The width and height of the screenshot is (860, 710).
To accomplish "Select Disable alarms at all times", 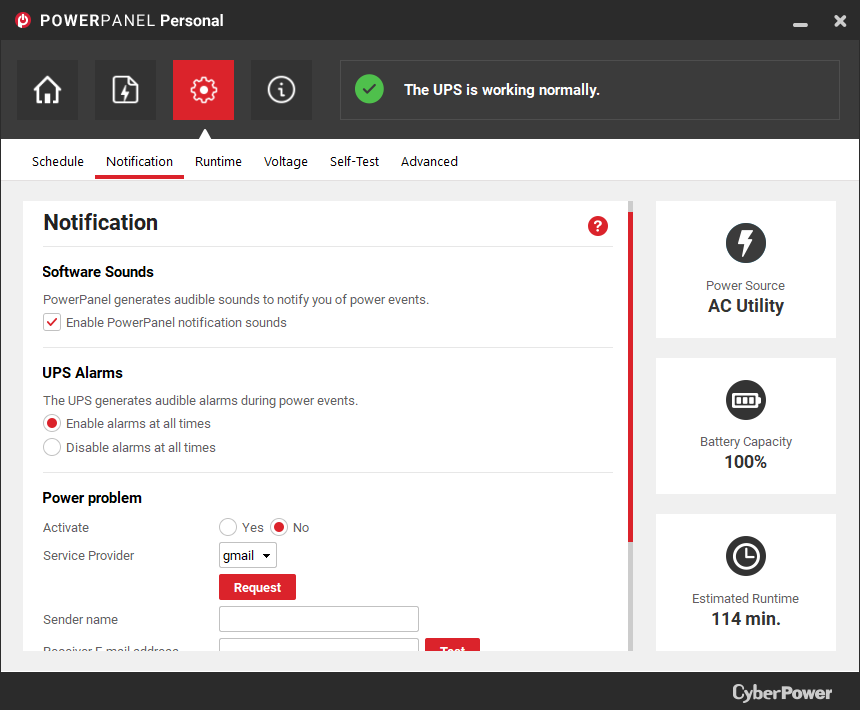I will [52, 447].
